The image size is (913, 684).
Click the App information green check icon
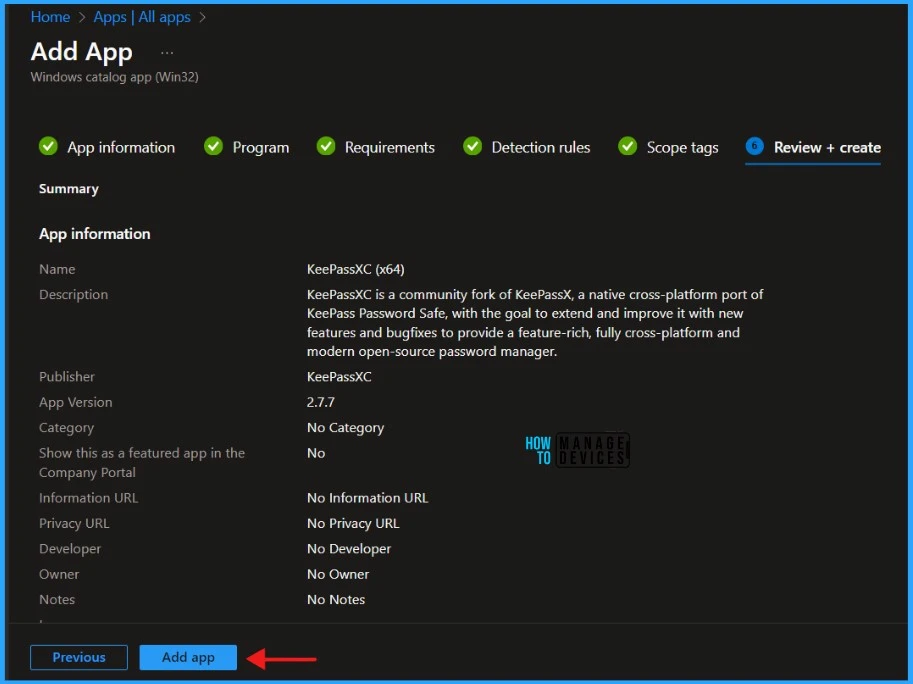48,146
